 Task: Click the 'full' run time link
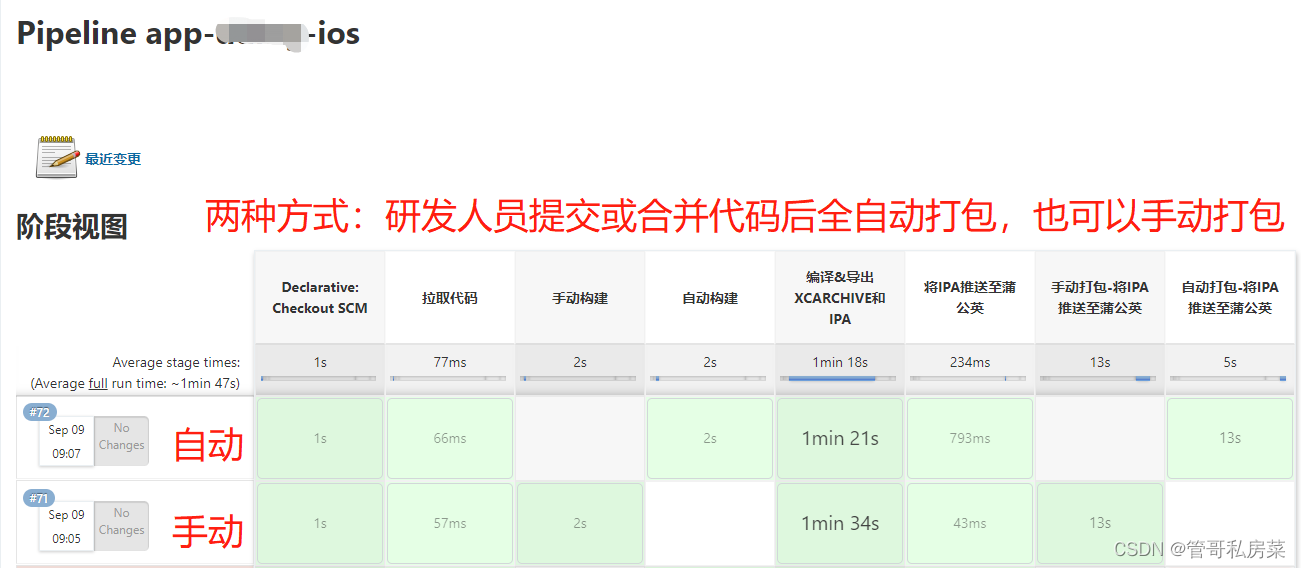pyautogui.click(x=98, y=383)
